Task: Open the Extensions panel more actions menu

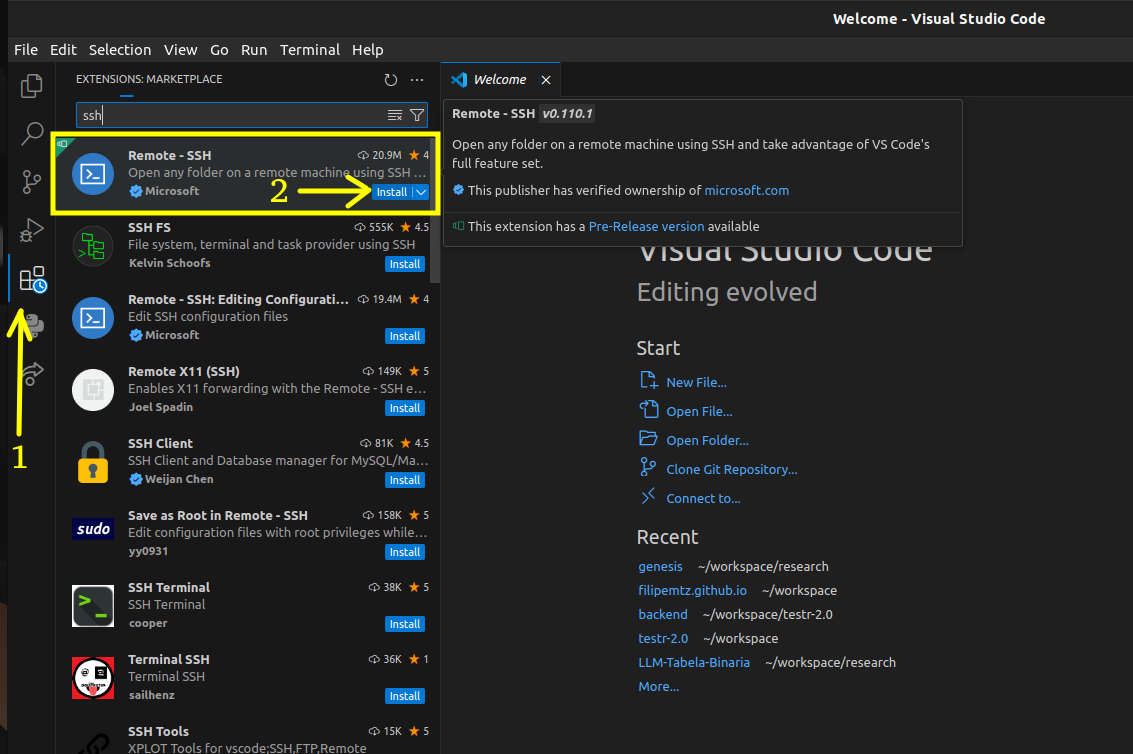Action: coord(417,80)
